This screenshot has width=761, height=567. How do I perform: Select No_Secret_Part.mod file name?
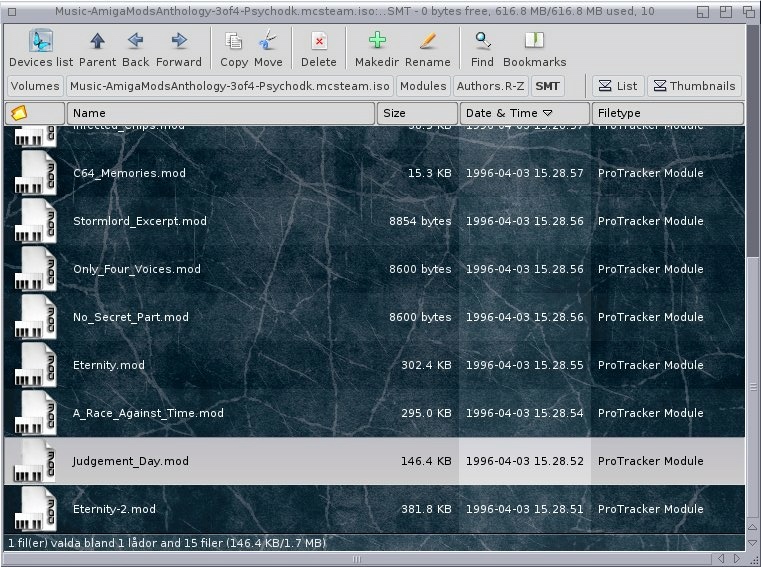[x=131, y=317]
